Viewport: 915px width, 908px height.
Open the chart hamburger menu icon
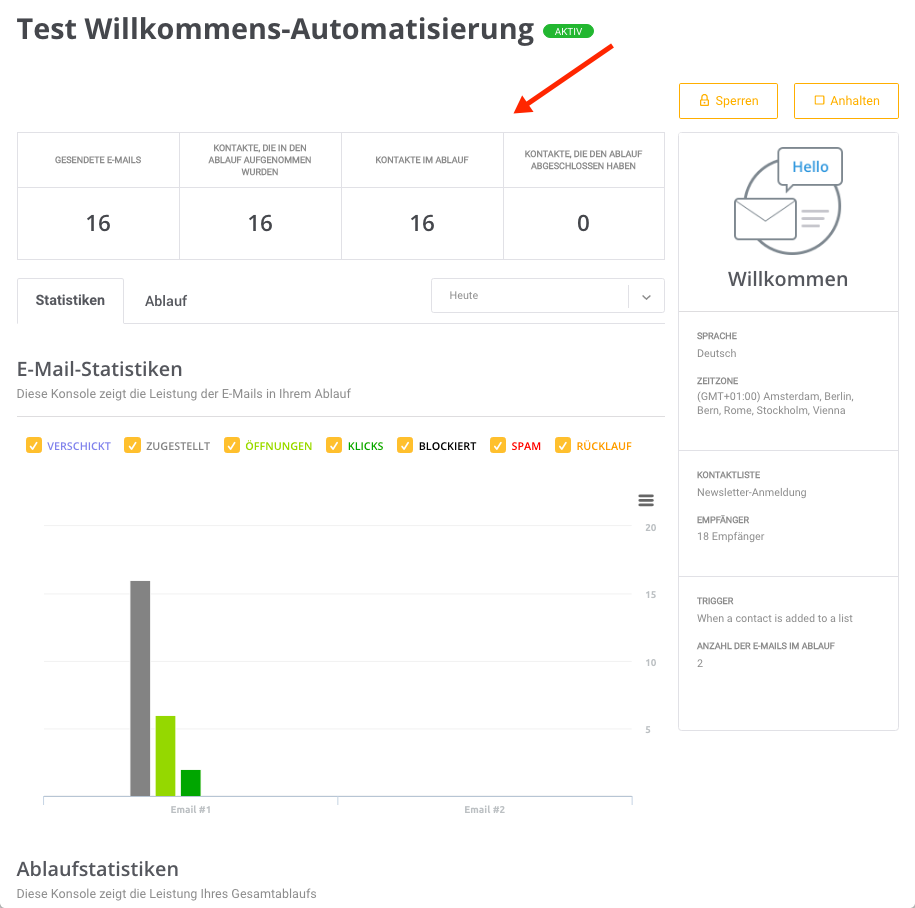(645, 500)
